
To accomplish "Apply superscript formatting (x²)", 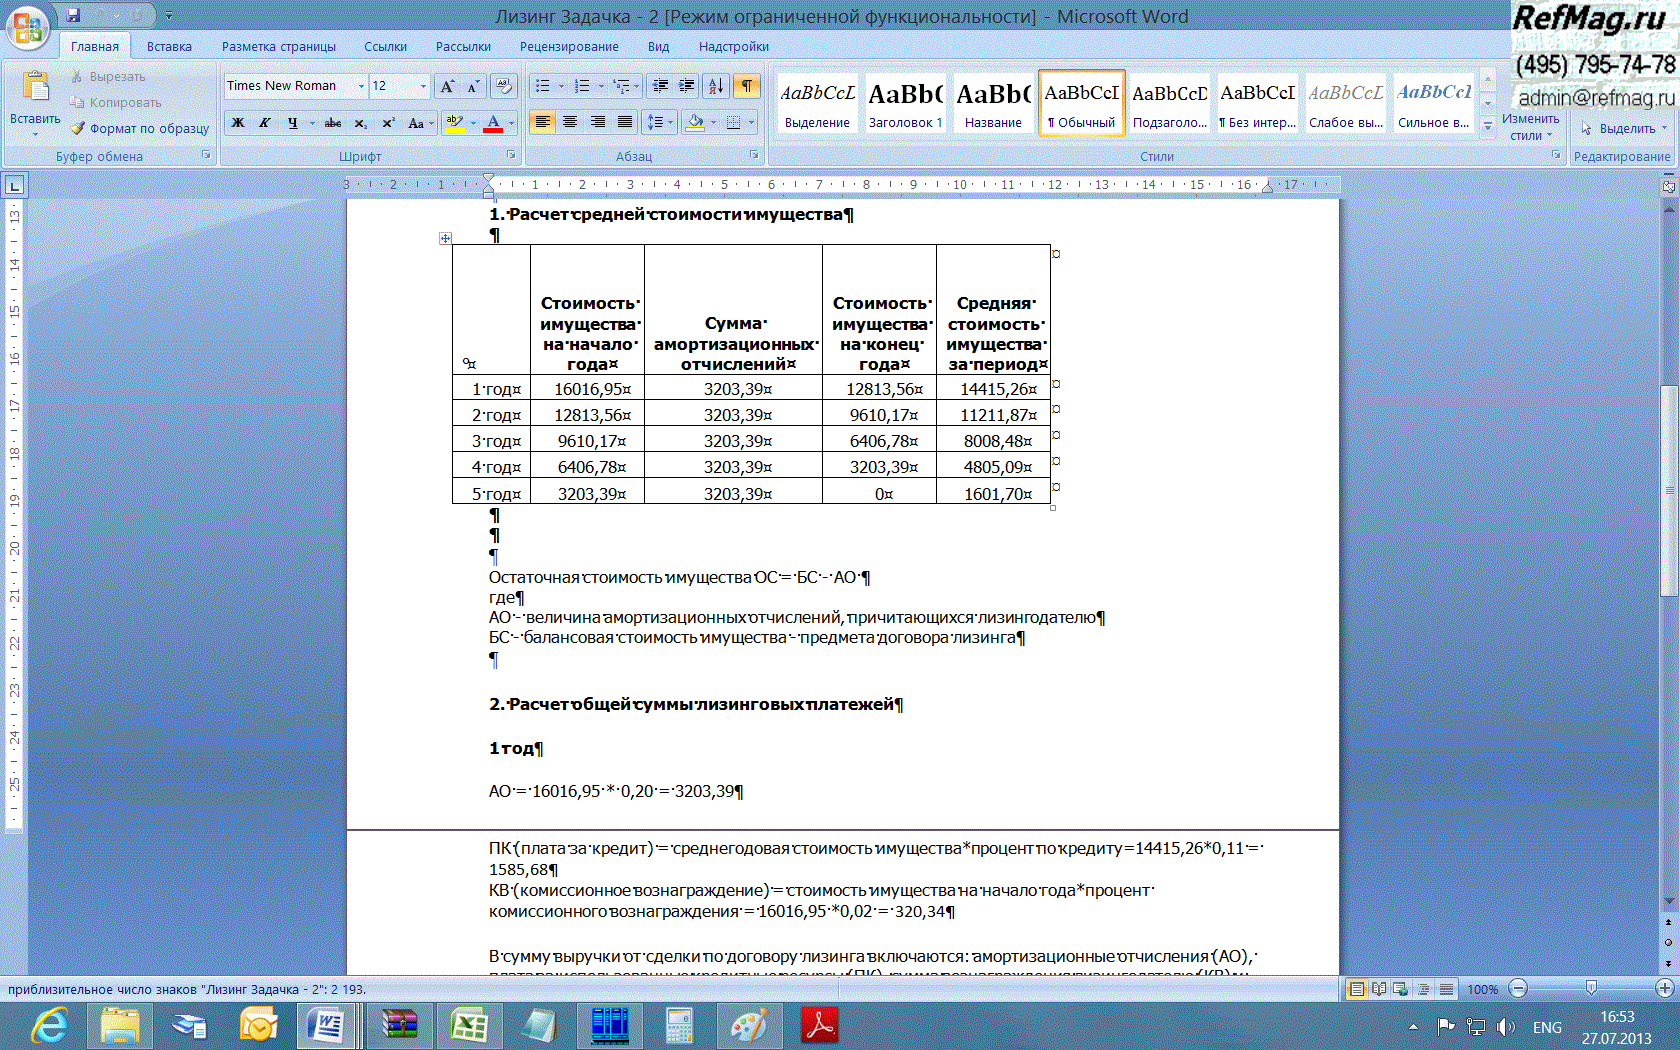I will tap(388, 123).
